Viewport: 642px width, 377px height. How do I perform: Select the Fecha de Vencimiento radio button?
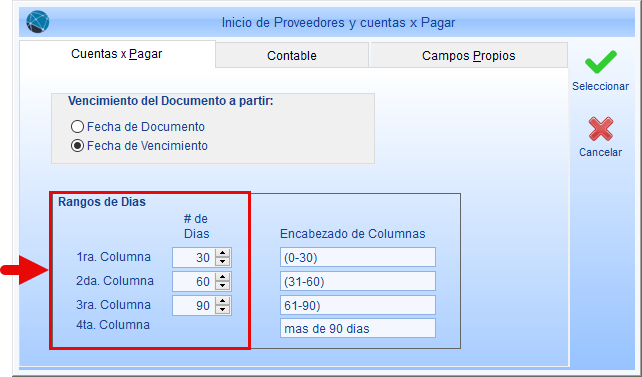(x=77, y=146)
